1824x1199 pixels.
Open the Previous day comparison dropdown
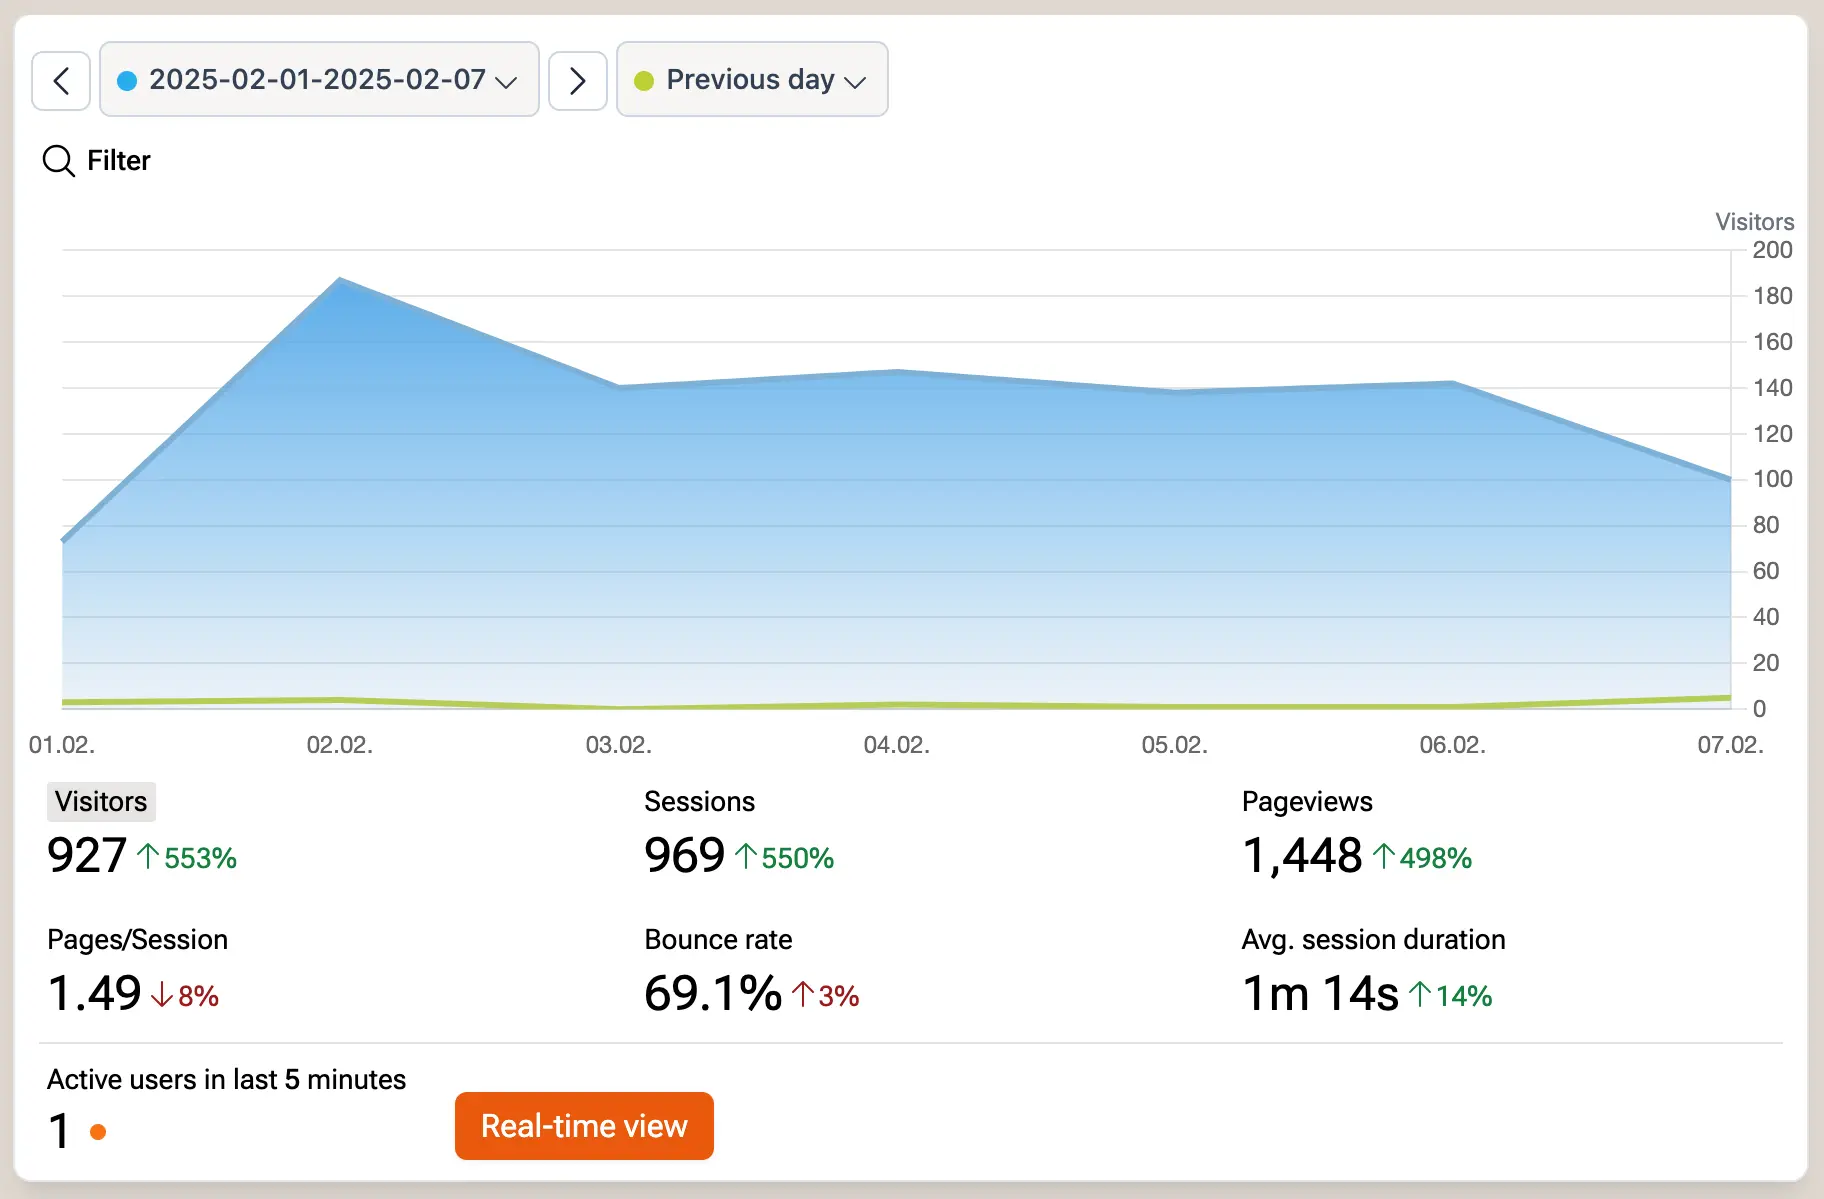click(x=752, y=79)
